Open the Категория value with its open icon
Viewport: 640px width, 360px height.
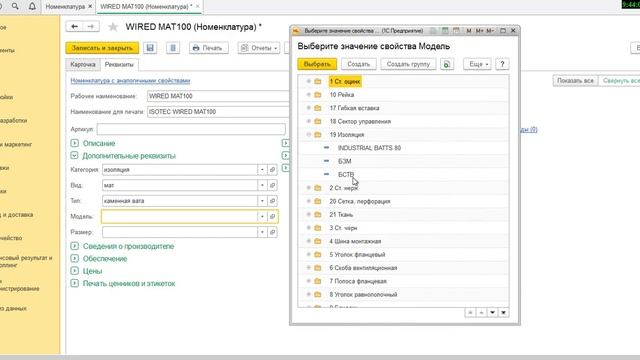[x=273, y=169]
